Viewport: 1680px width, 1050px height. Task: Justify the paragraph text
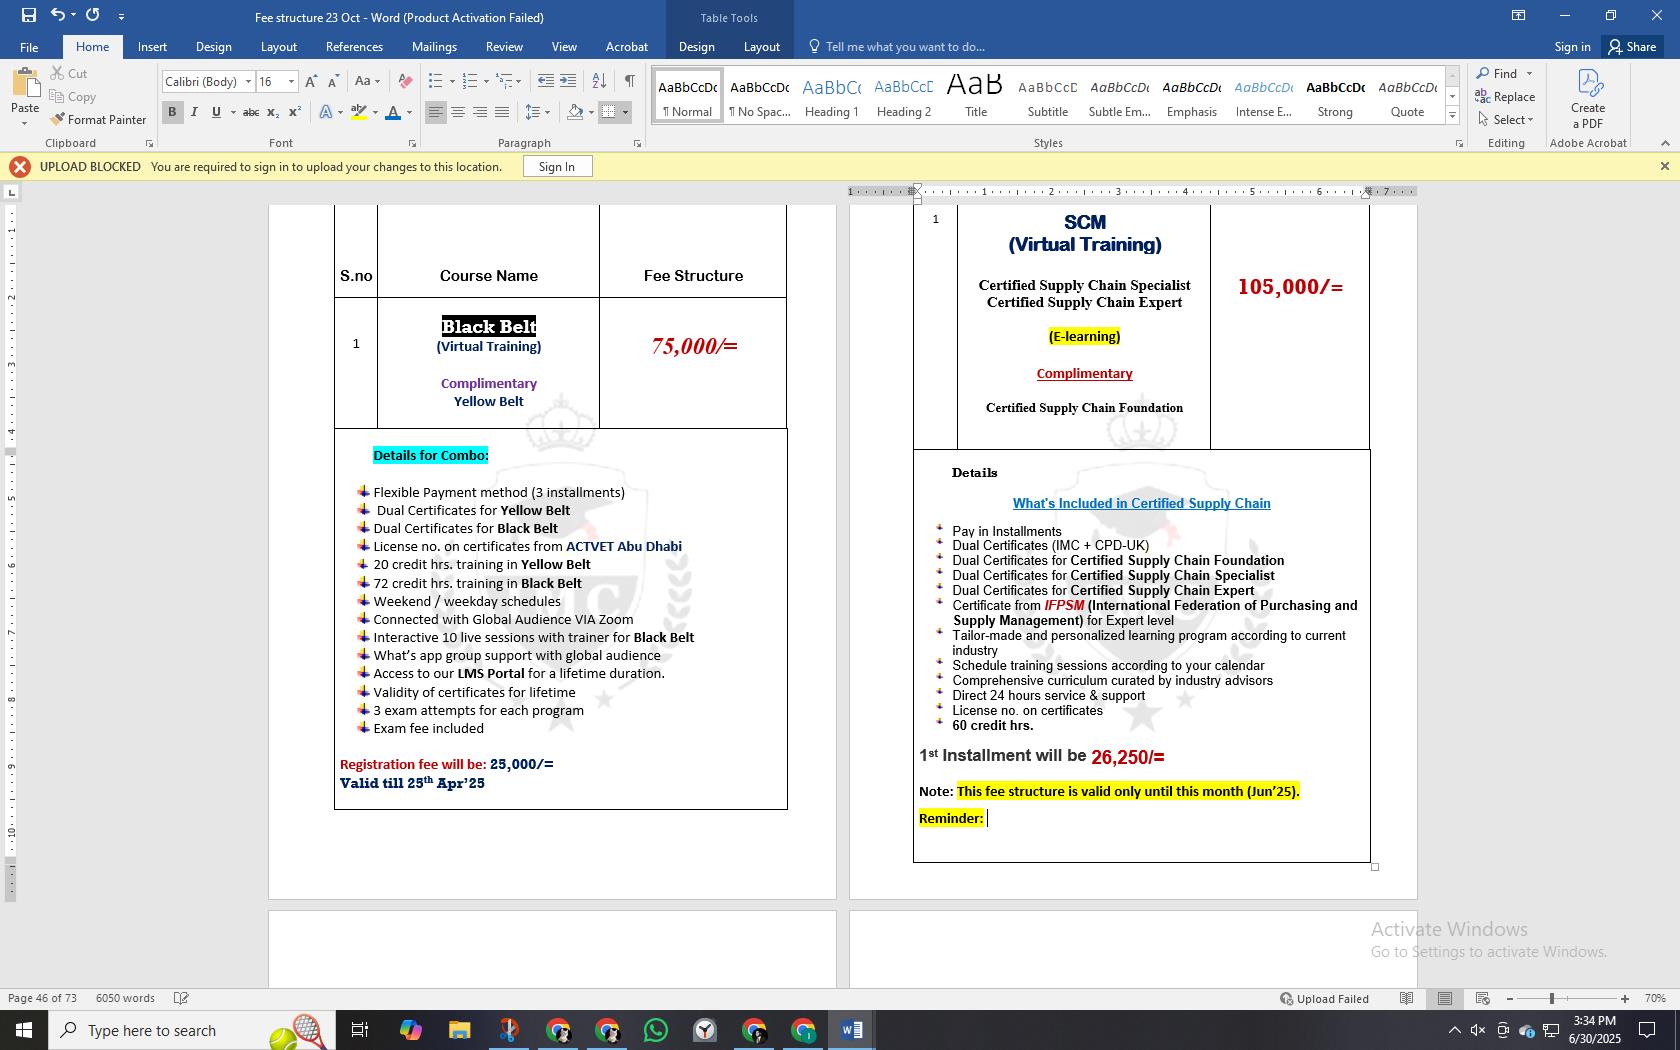coord(502,112)
